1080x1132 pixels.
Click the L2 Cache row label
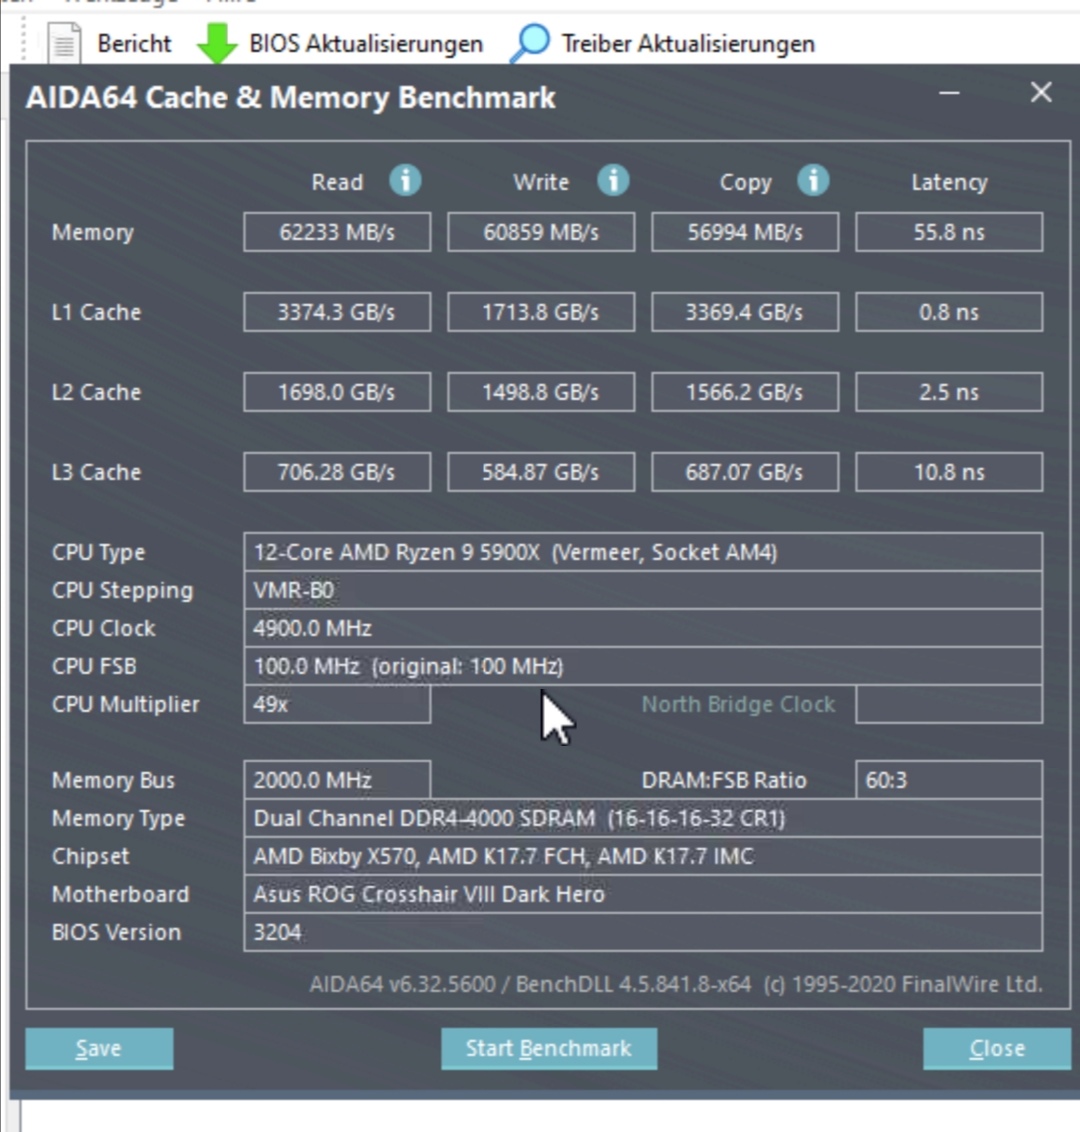coord(96,392)
